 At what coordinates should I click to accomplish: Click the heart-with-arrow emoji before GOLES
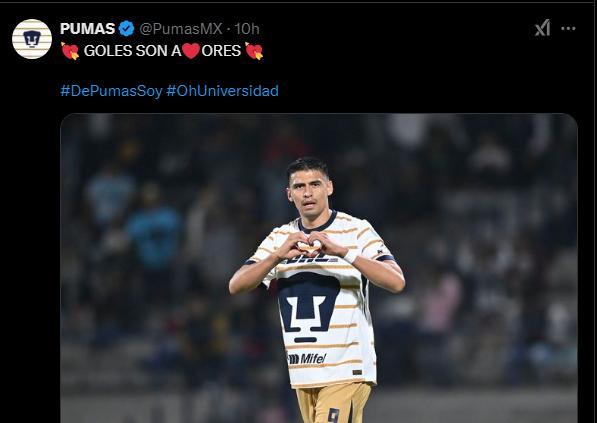(x=70, y=51)
